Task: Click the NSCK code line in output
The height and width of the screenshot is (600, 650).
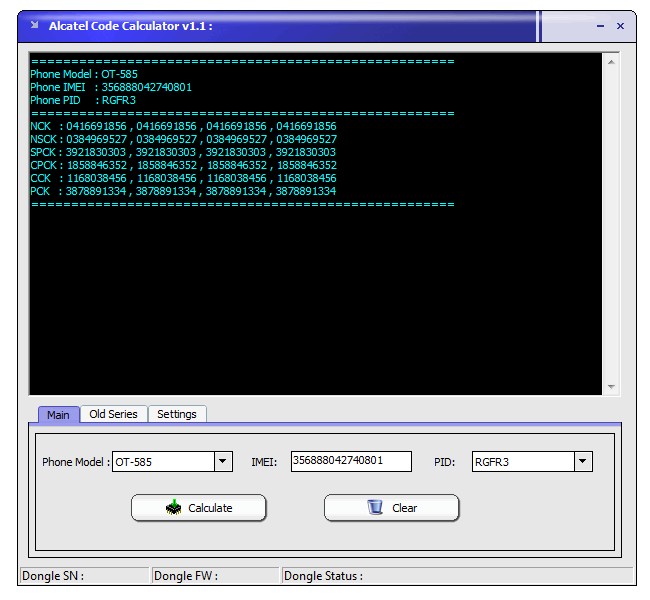Action: [x=183, y=139]
